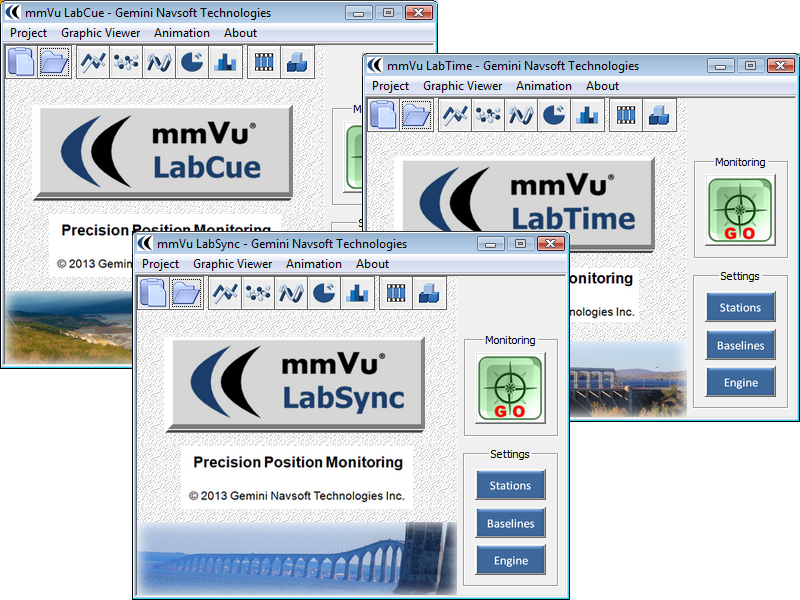800x600 pixels.
Task: Open the Animation menu in LabTime
Action: tap(544, 86)
